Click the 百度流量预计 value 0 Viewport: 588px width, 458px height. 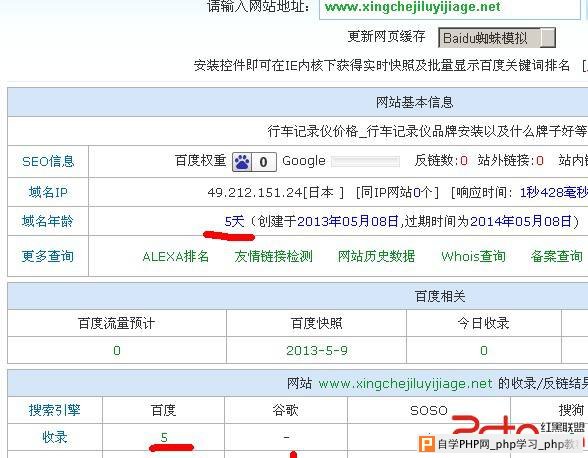[x=117, y=350]
